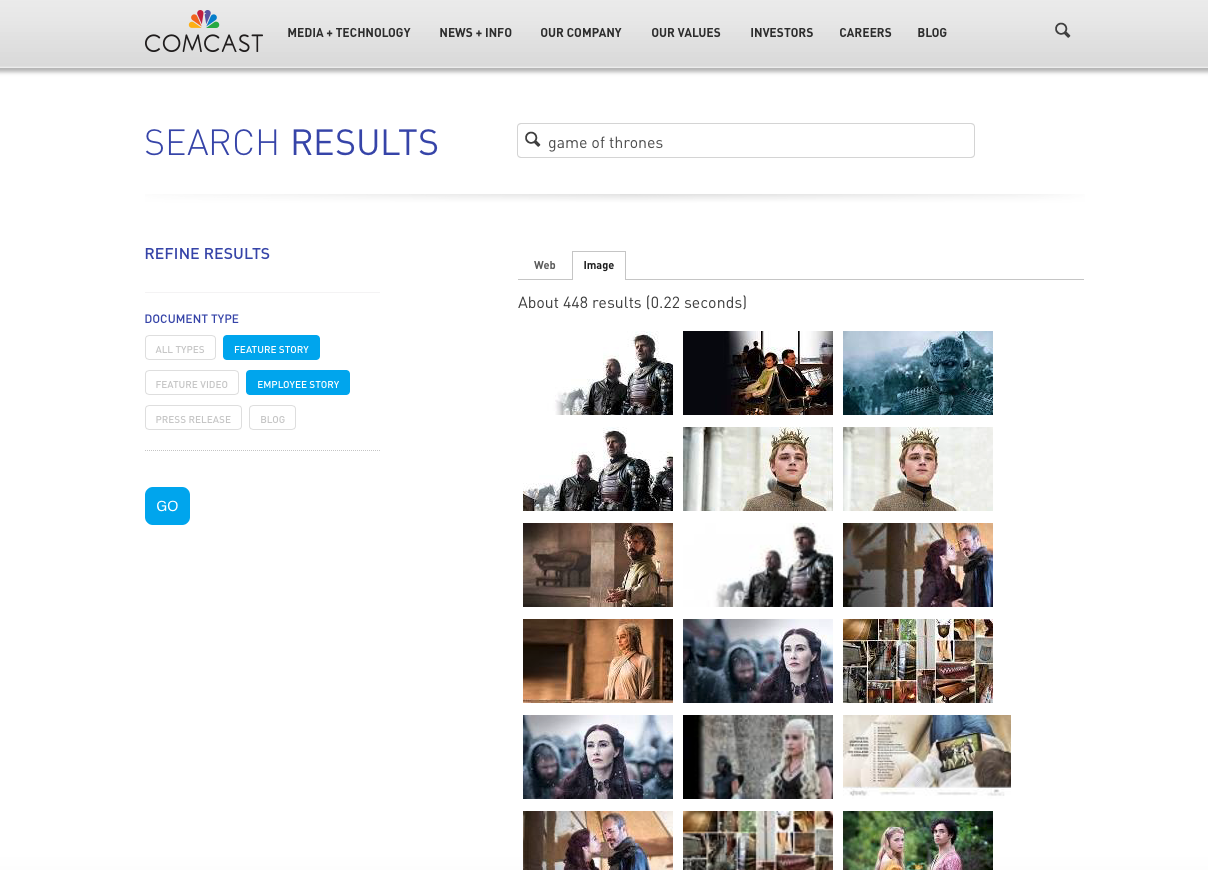Open the Daenerys with hooded figure thumbnail

click(x=758, y=757)
